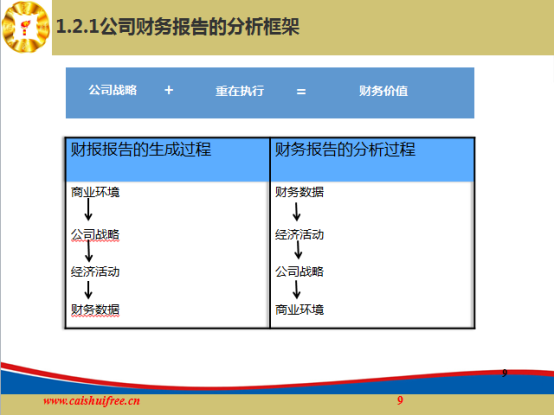Select the 重在执行 text in banner
This screenshot has height=415, width=554.
click(x=240, y=91)
